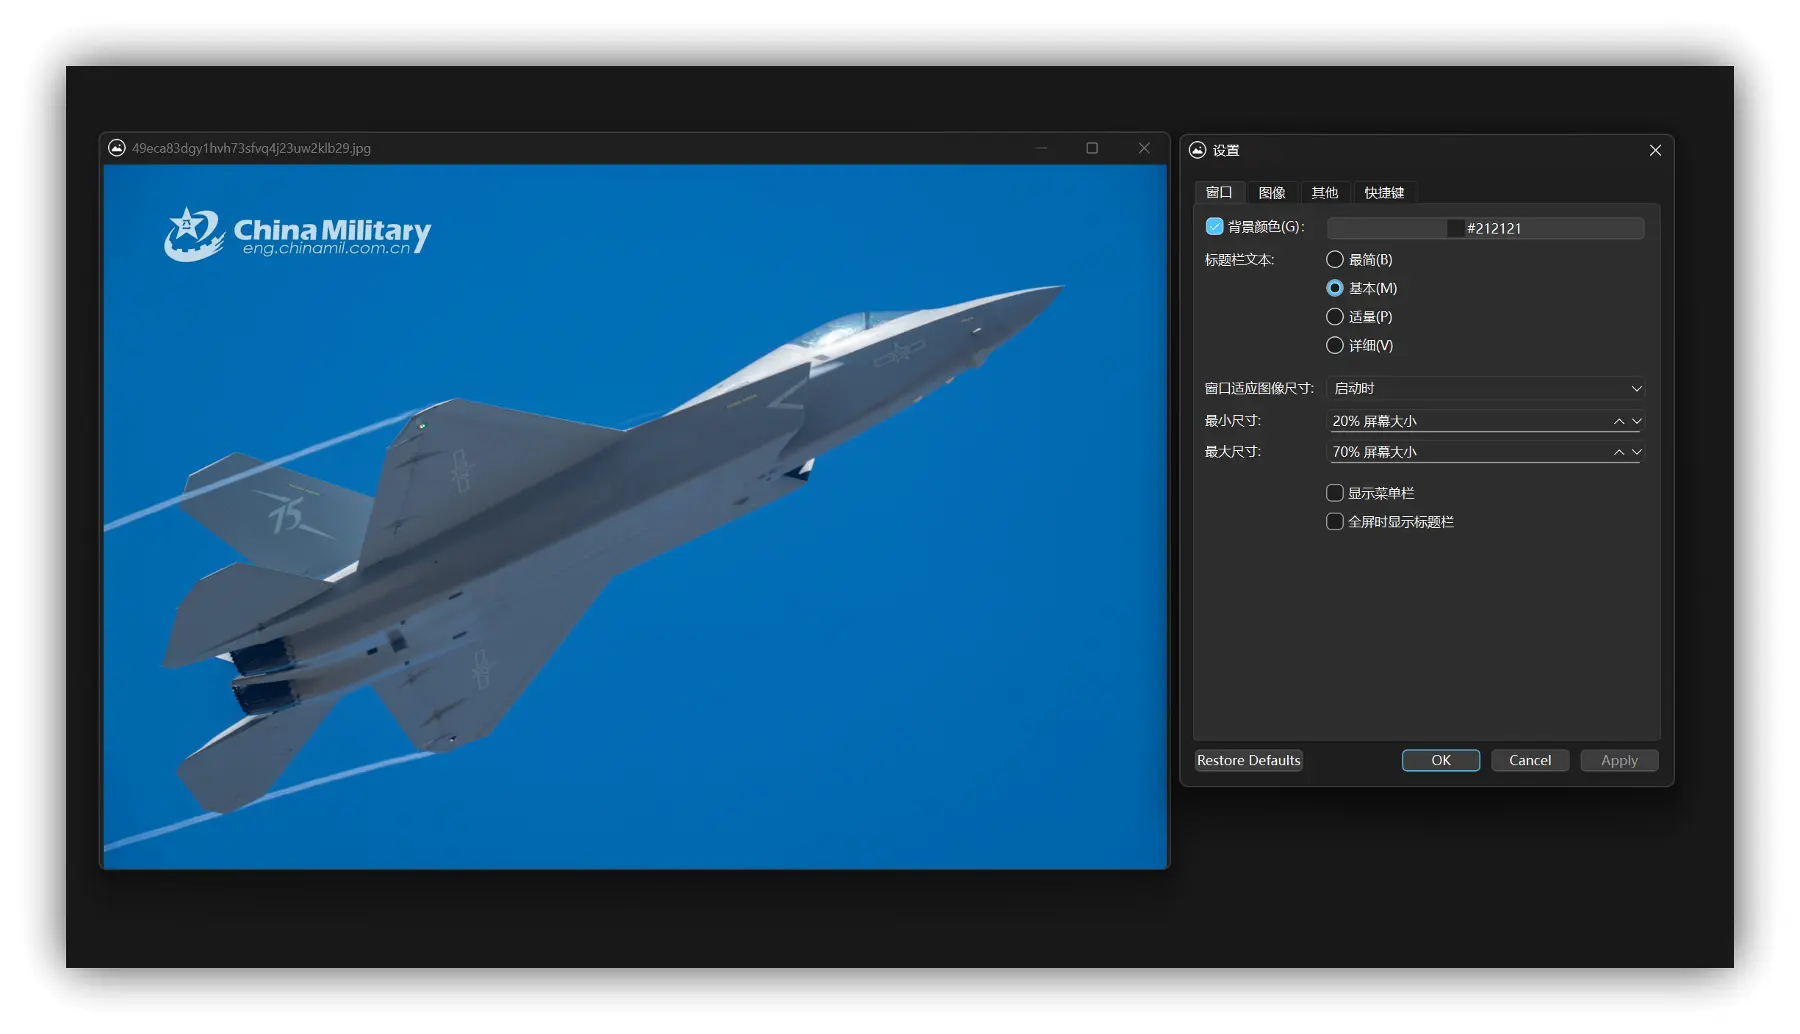Screen dimensions: 1800x1034
Task: Enable the 全屏时显示标题栏 checkbox
Action: [1334, 522]
